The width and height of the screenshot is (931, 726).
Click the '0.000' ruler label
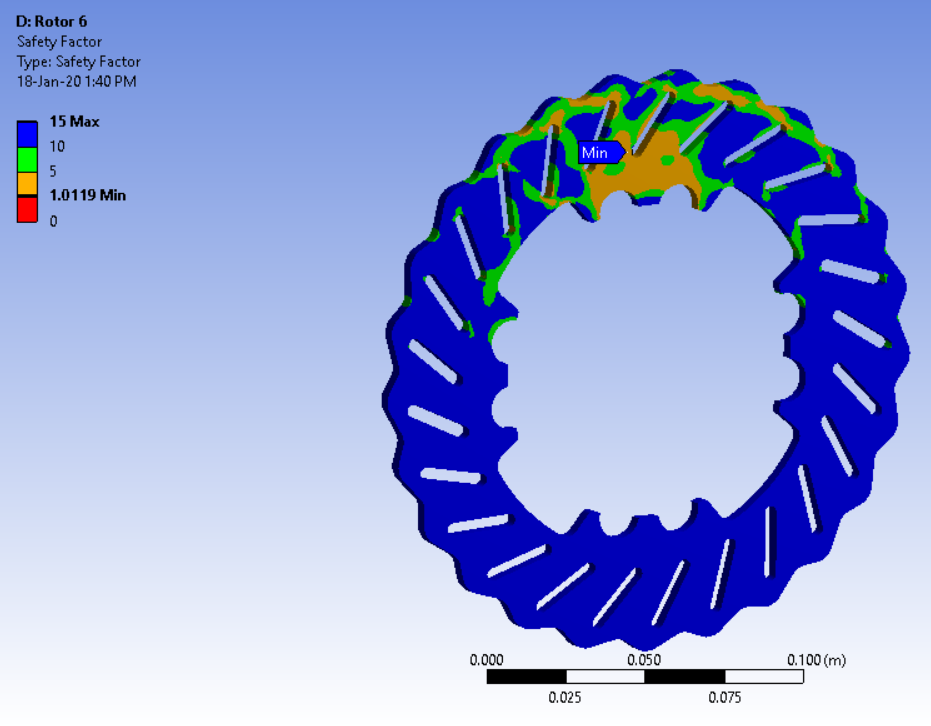tap(486, 660)
